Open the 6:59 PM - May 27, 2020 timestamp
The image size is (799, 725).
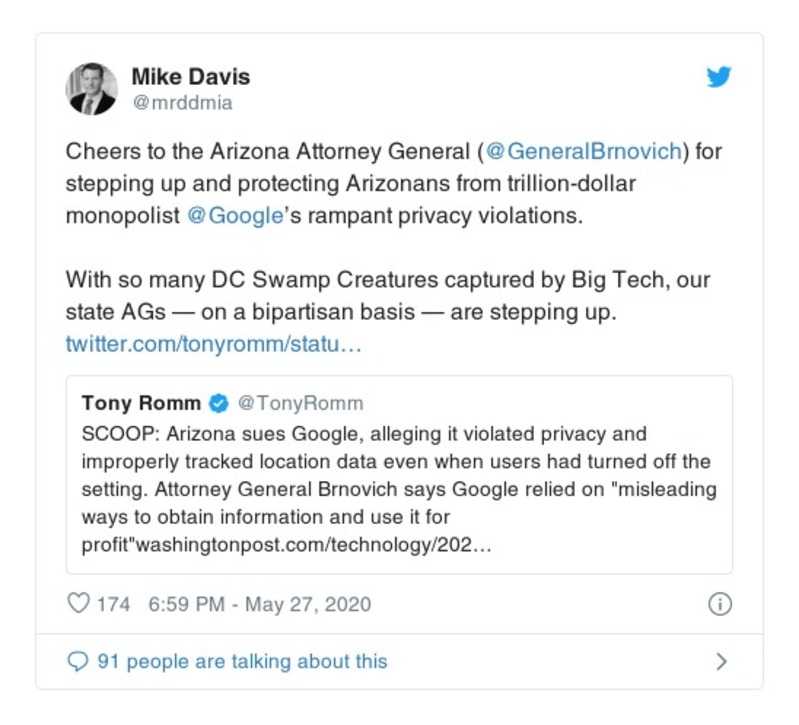(x=259, y=604)
